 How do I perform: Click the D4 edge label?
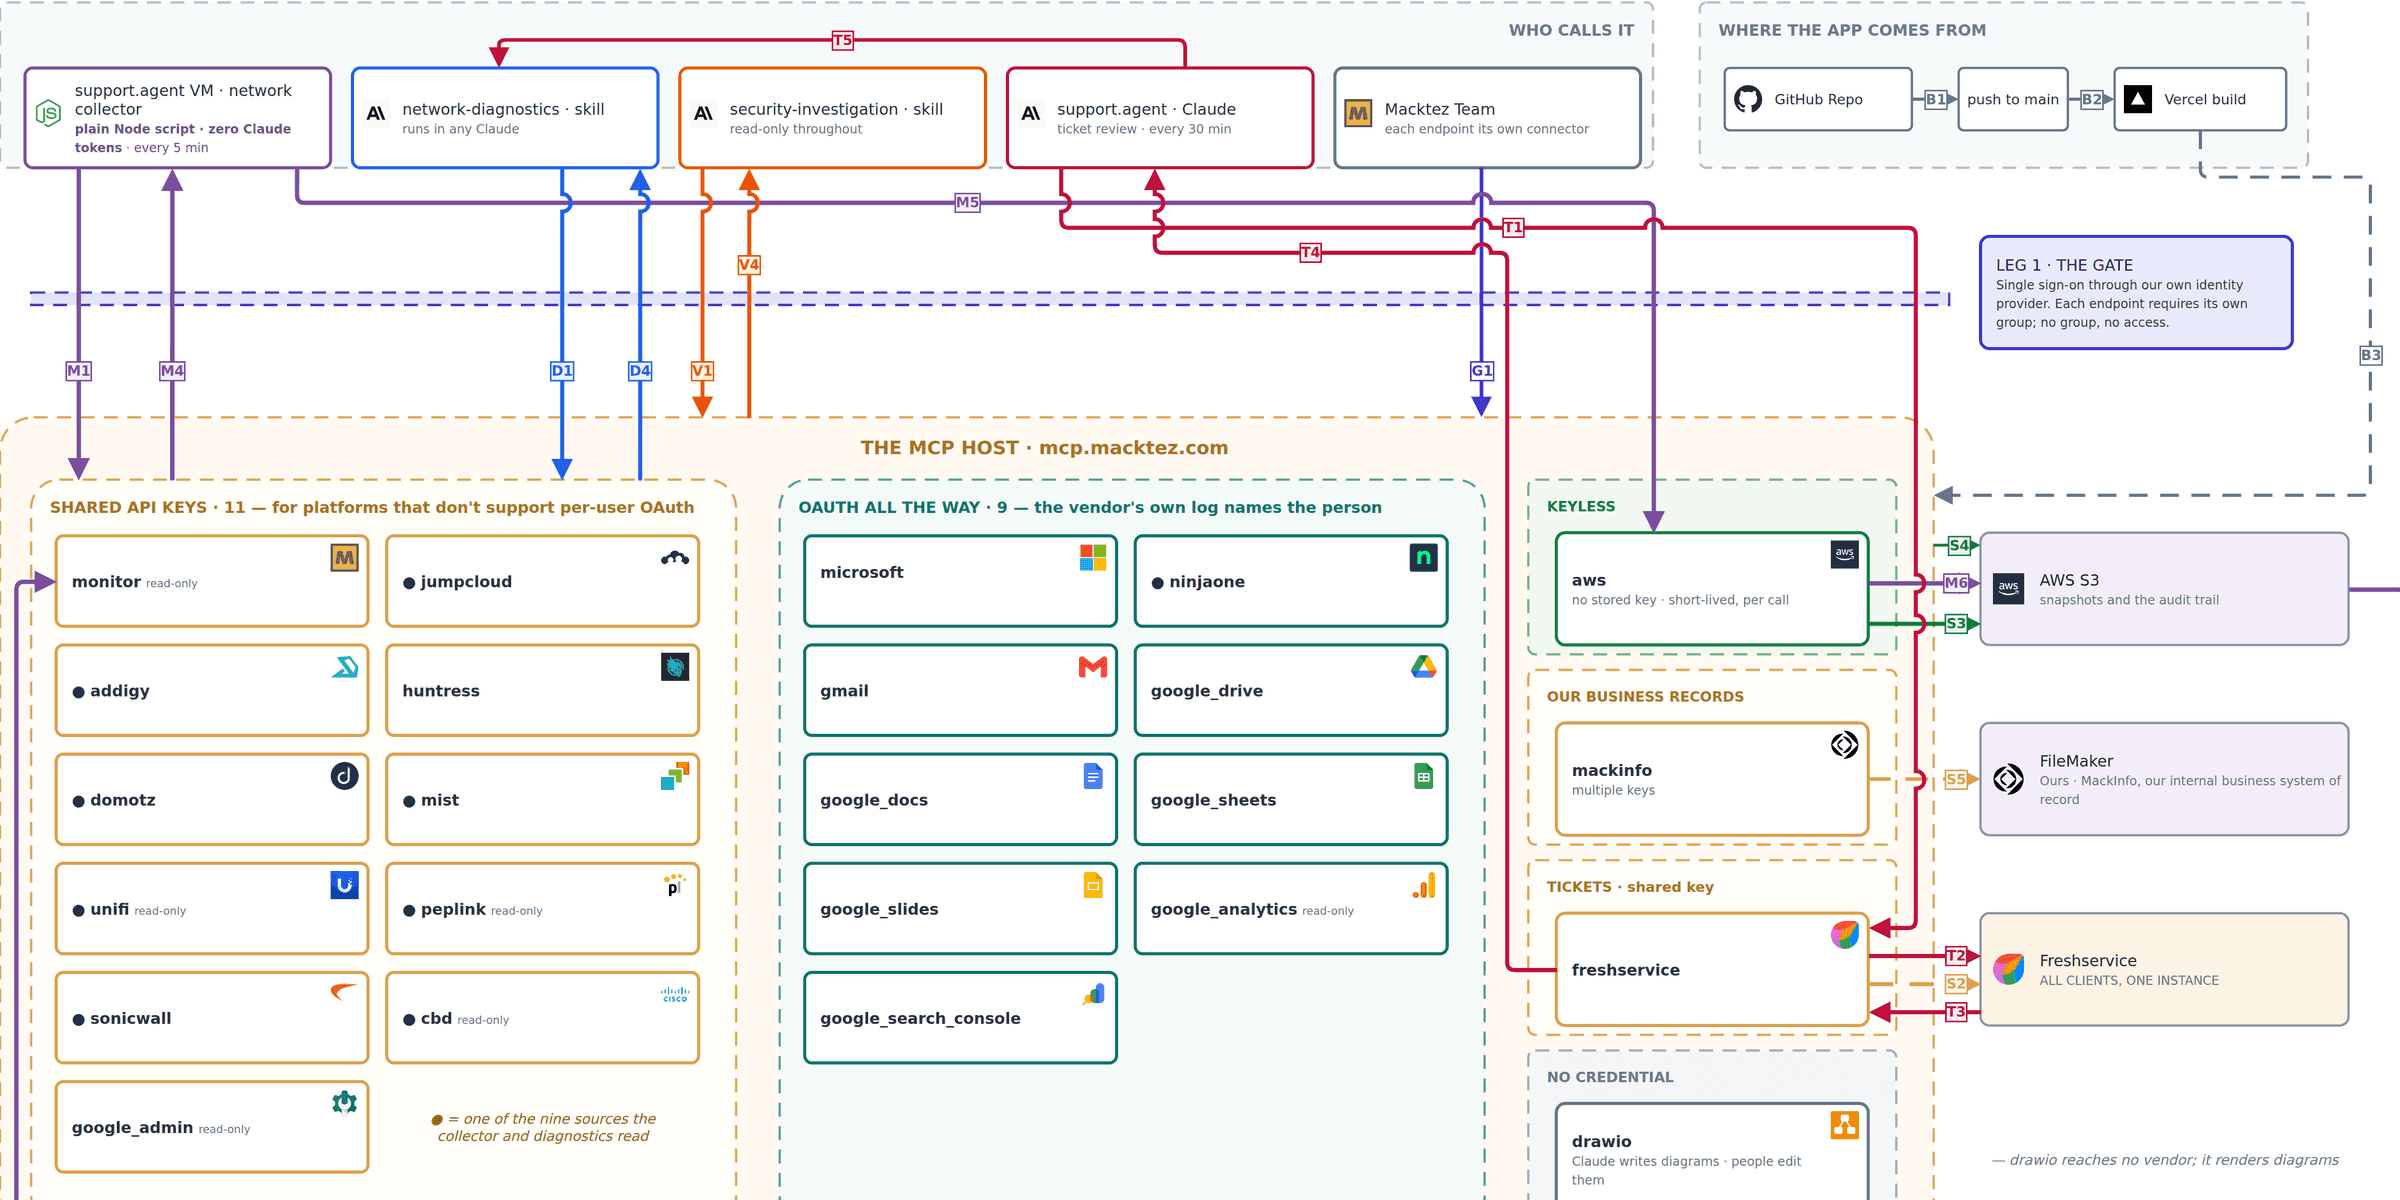pos(640,370)
